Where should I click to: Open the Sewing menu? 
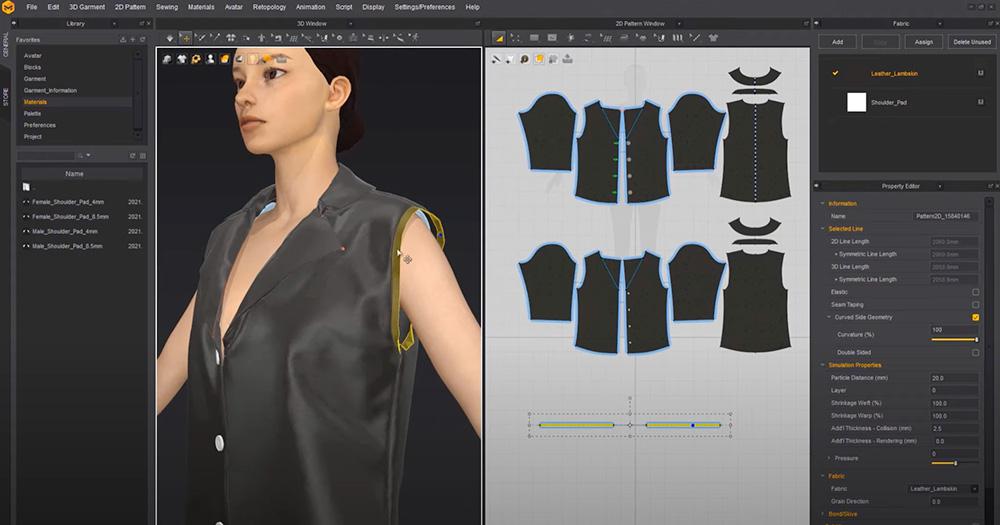coord(167,7)
